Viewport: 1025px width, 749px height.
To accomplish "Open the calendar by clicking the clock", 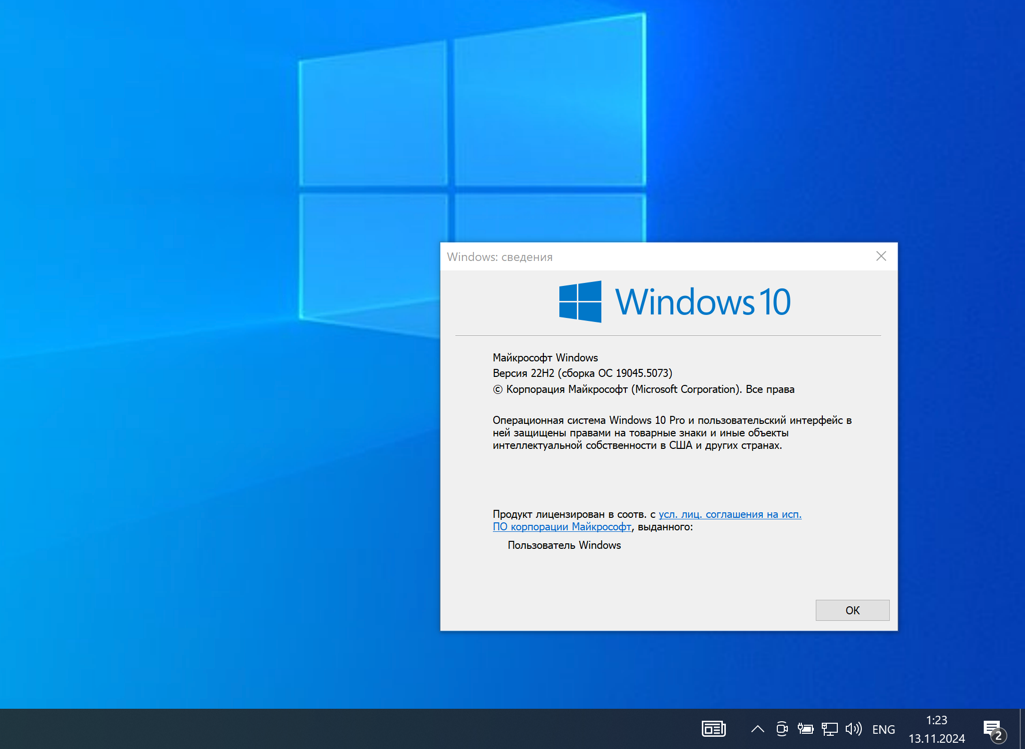I will pos(936,727).
